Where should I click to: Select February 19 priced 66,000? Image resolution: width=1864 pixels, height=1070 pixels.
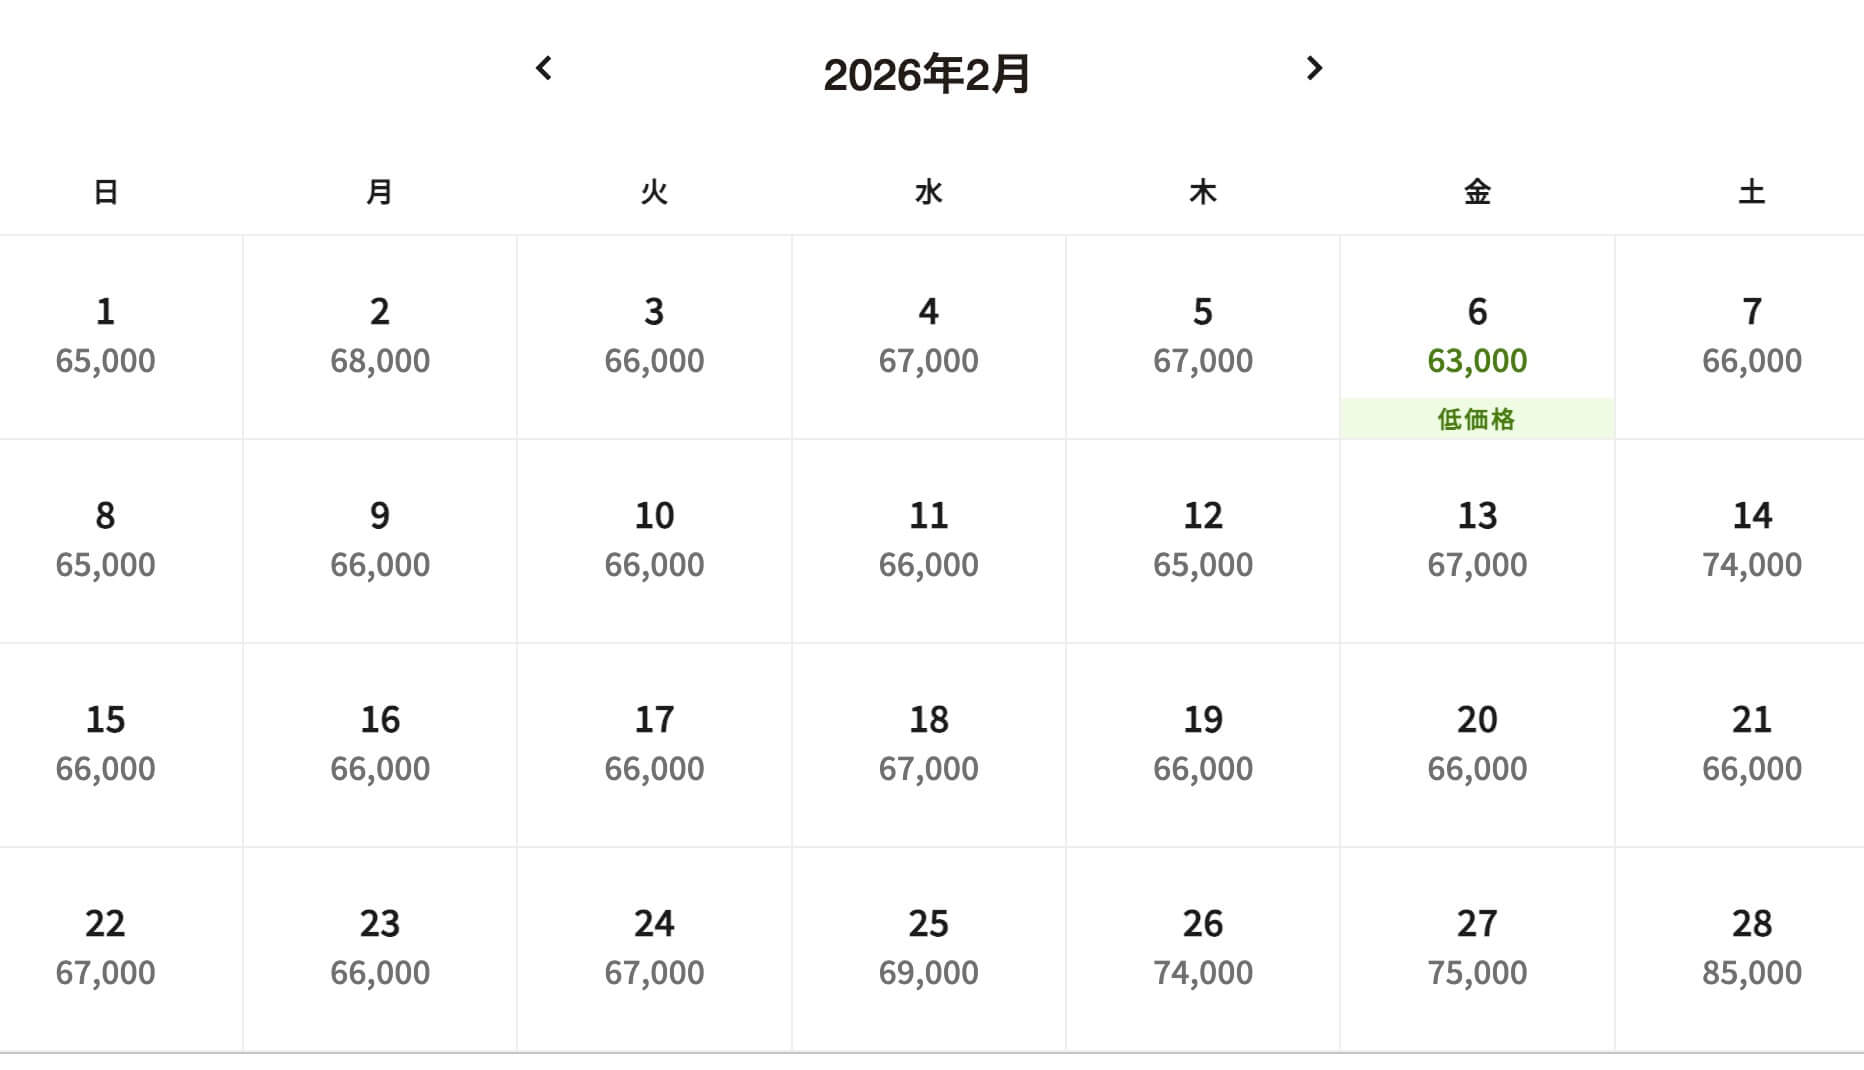(x=1203, y=743)
